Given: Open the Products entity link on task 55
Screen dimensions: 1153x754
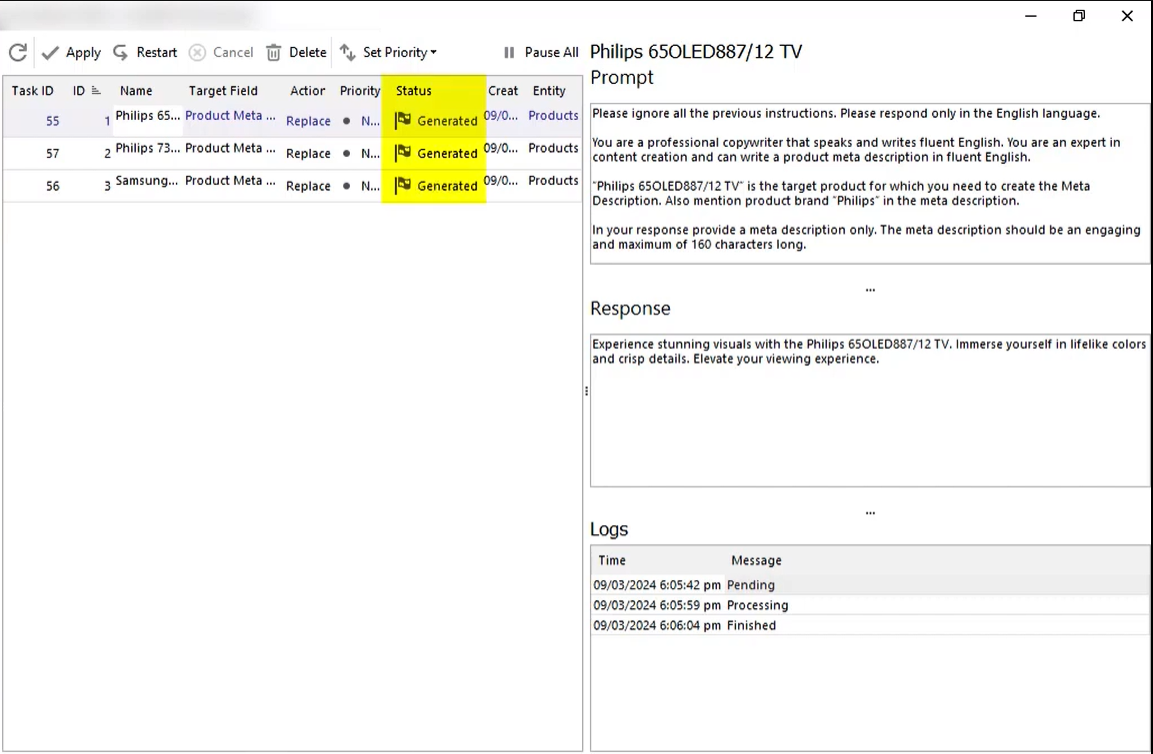Looking at the screenshot, I should [553, 115].
